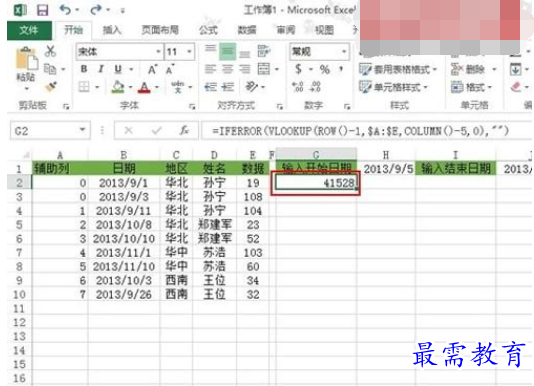The height and width of the screenshot is (386, 534).
Task: Click the Increase Decimal icon
Action: tap(298, 87)
